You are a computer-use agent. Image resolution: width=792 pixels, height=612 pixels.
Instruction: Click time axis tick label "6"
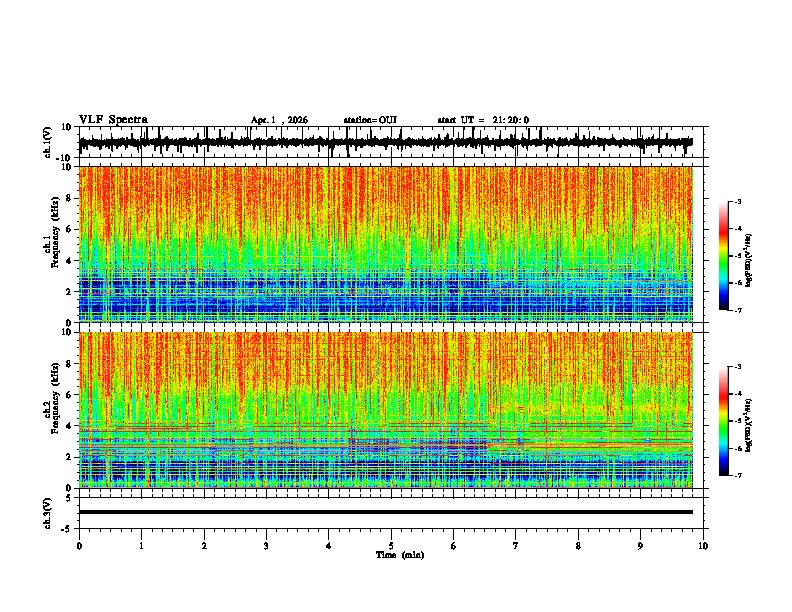point(453,546)
